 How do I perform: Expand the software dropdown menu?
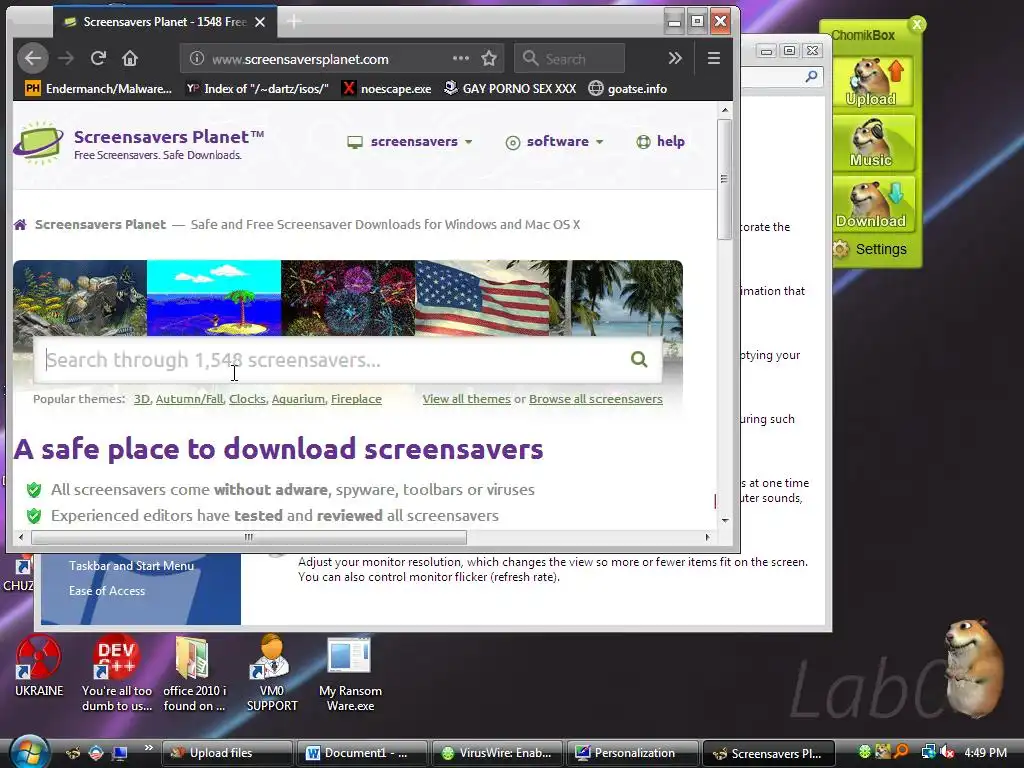pos(554,142)
